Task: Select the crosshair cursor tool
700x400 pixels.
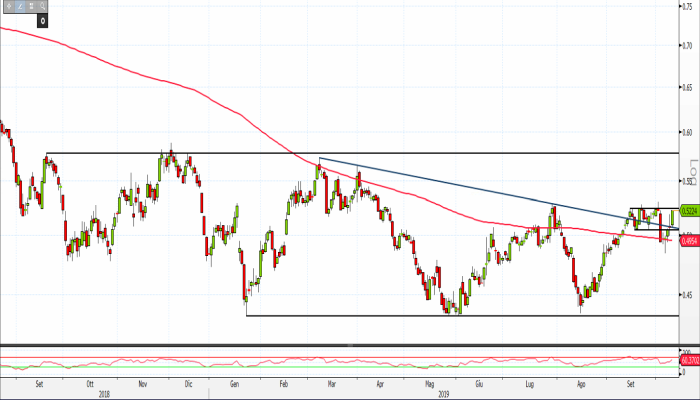Action: pos(11,6)
